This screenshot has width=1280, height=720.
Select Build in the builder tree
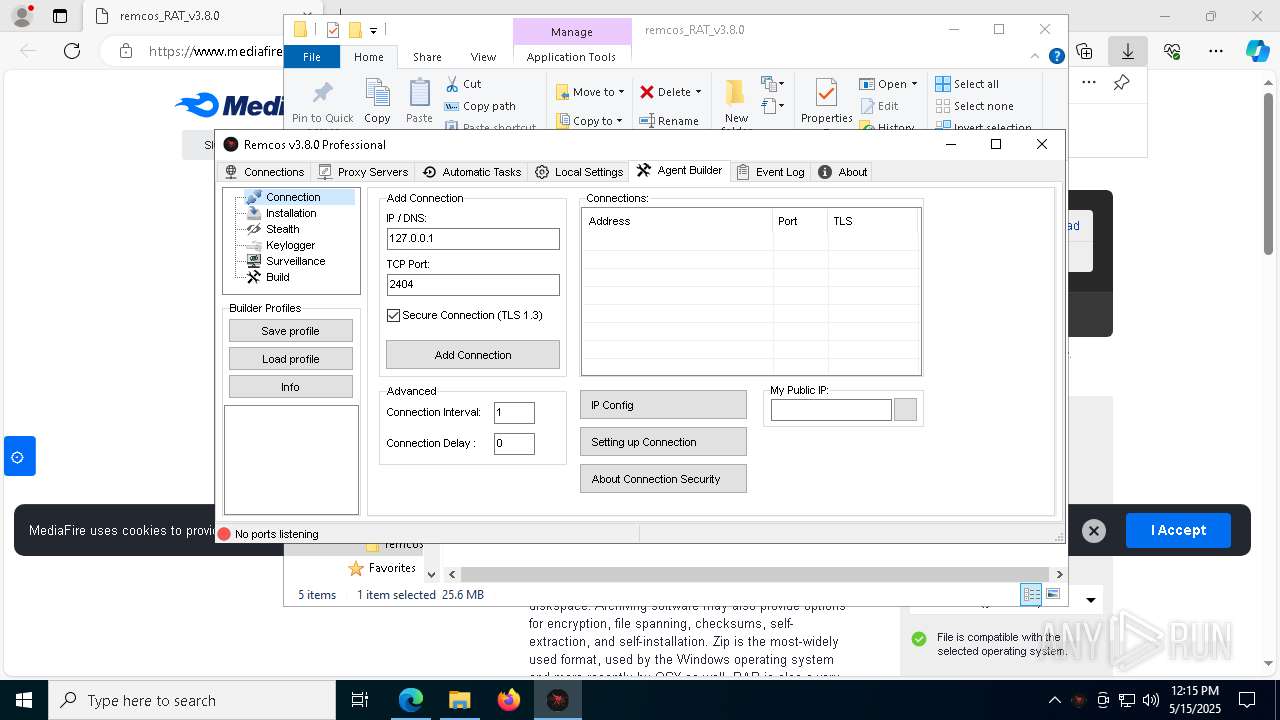pyautogui.click(x=278, y=277)
